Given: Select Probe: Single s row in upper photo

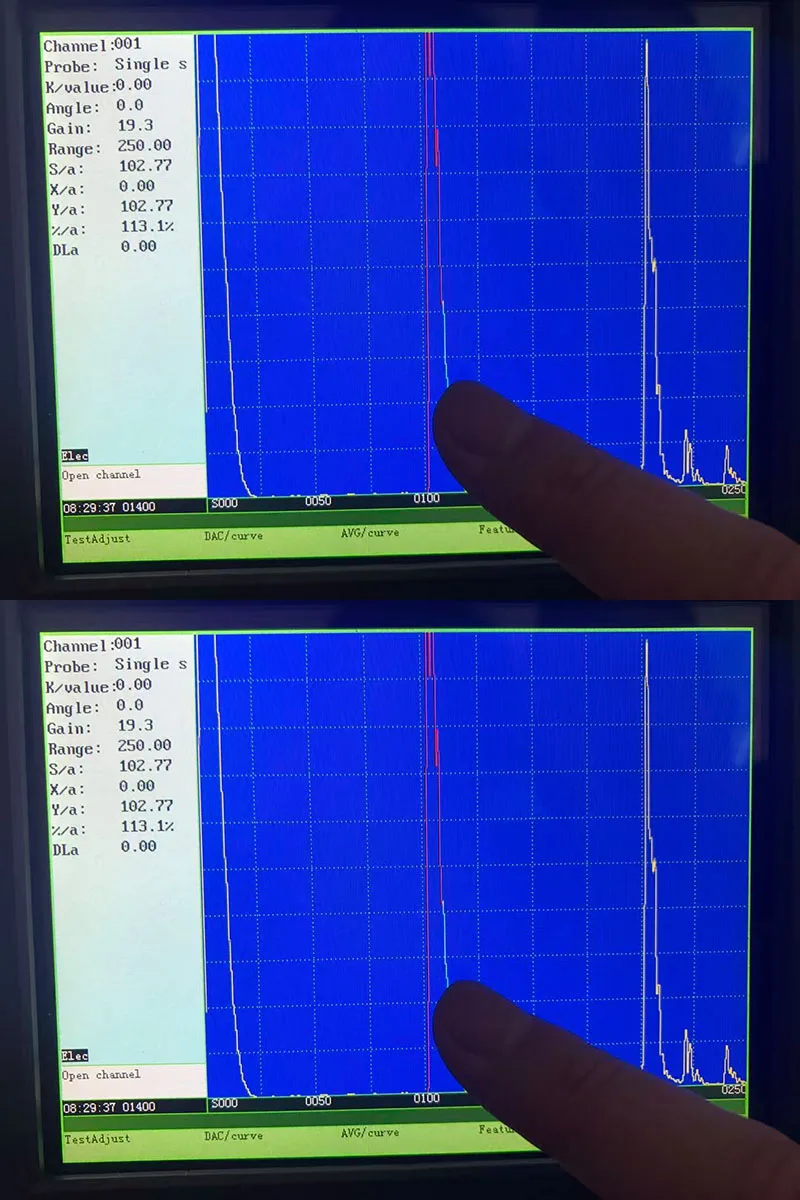Looking at the screenshot, I should pyautogui.click(x=116, y=65).
